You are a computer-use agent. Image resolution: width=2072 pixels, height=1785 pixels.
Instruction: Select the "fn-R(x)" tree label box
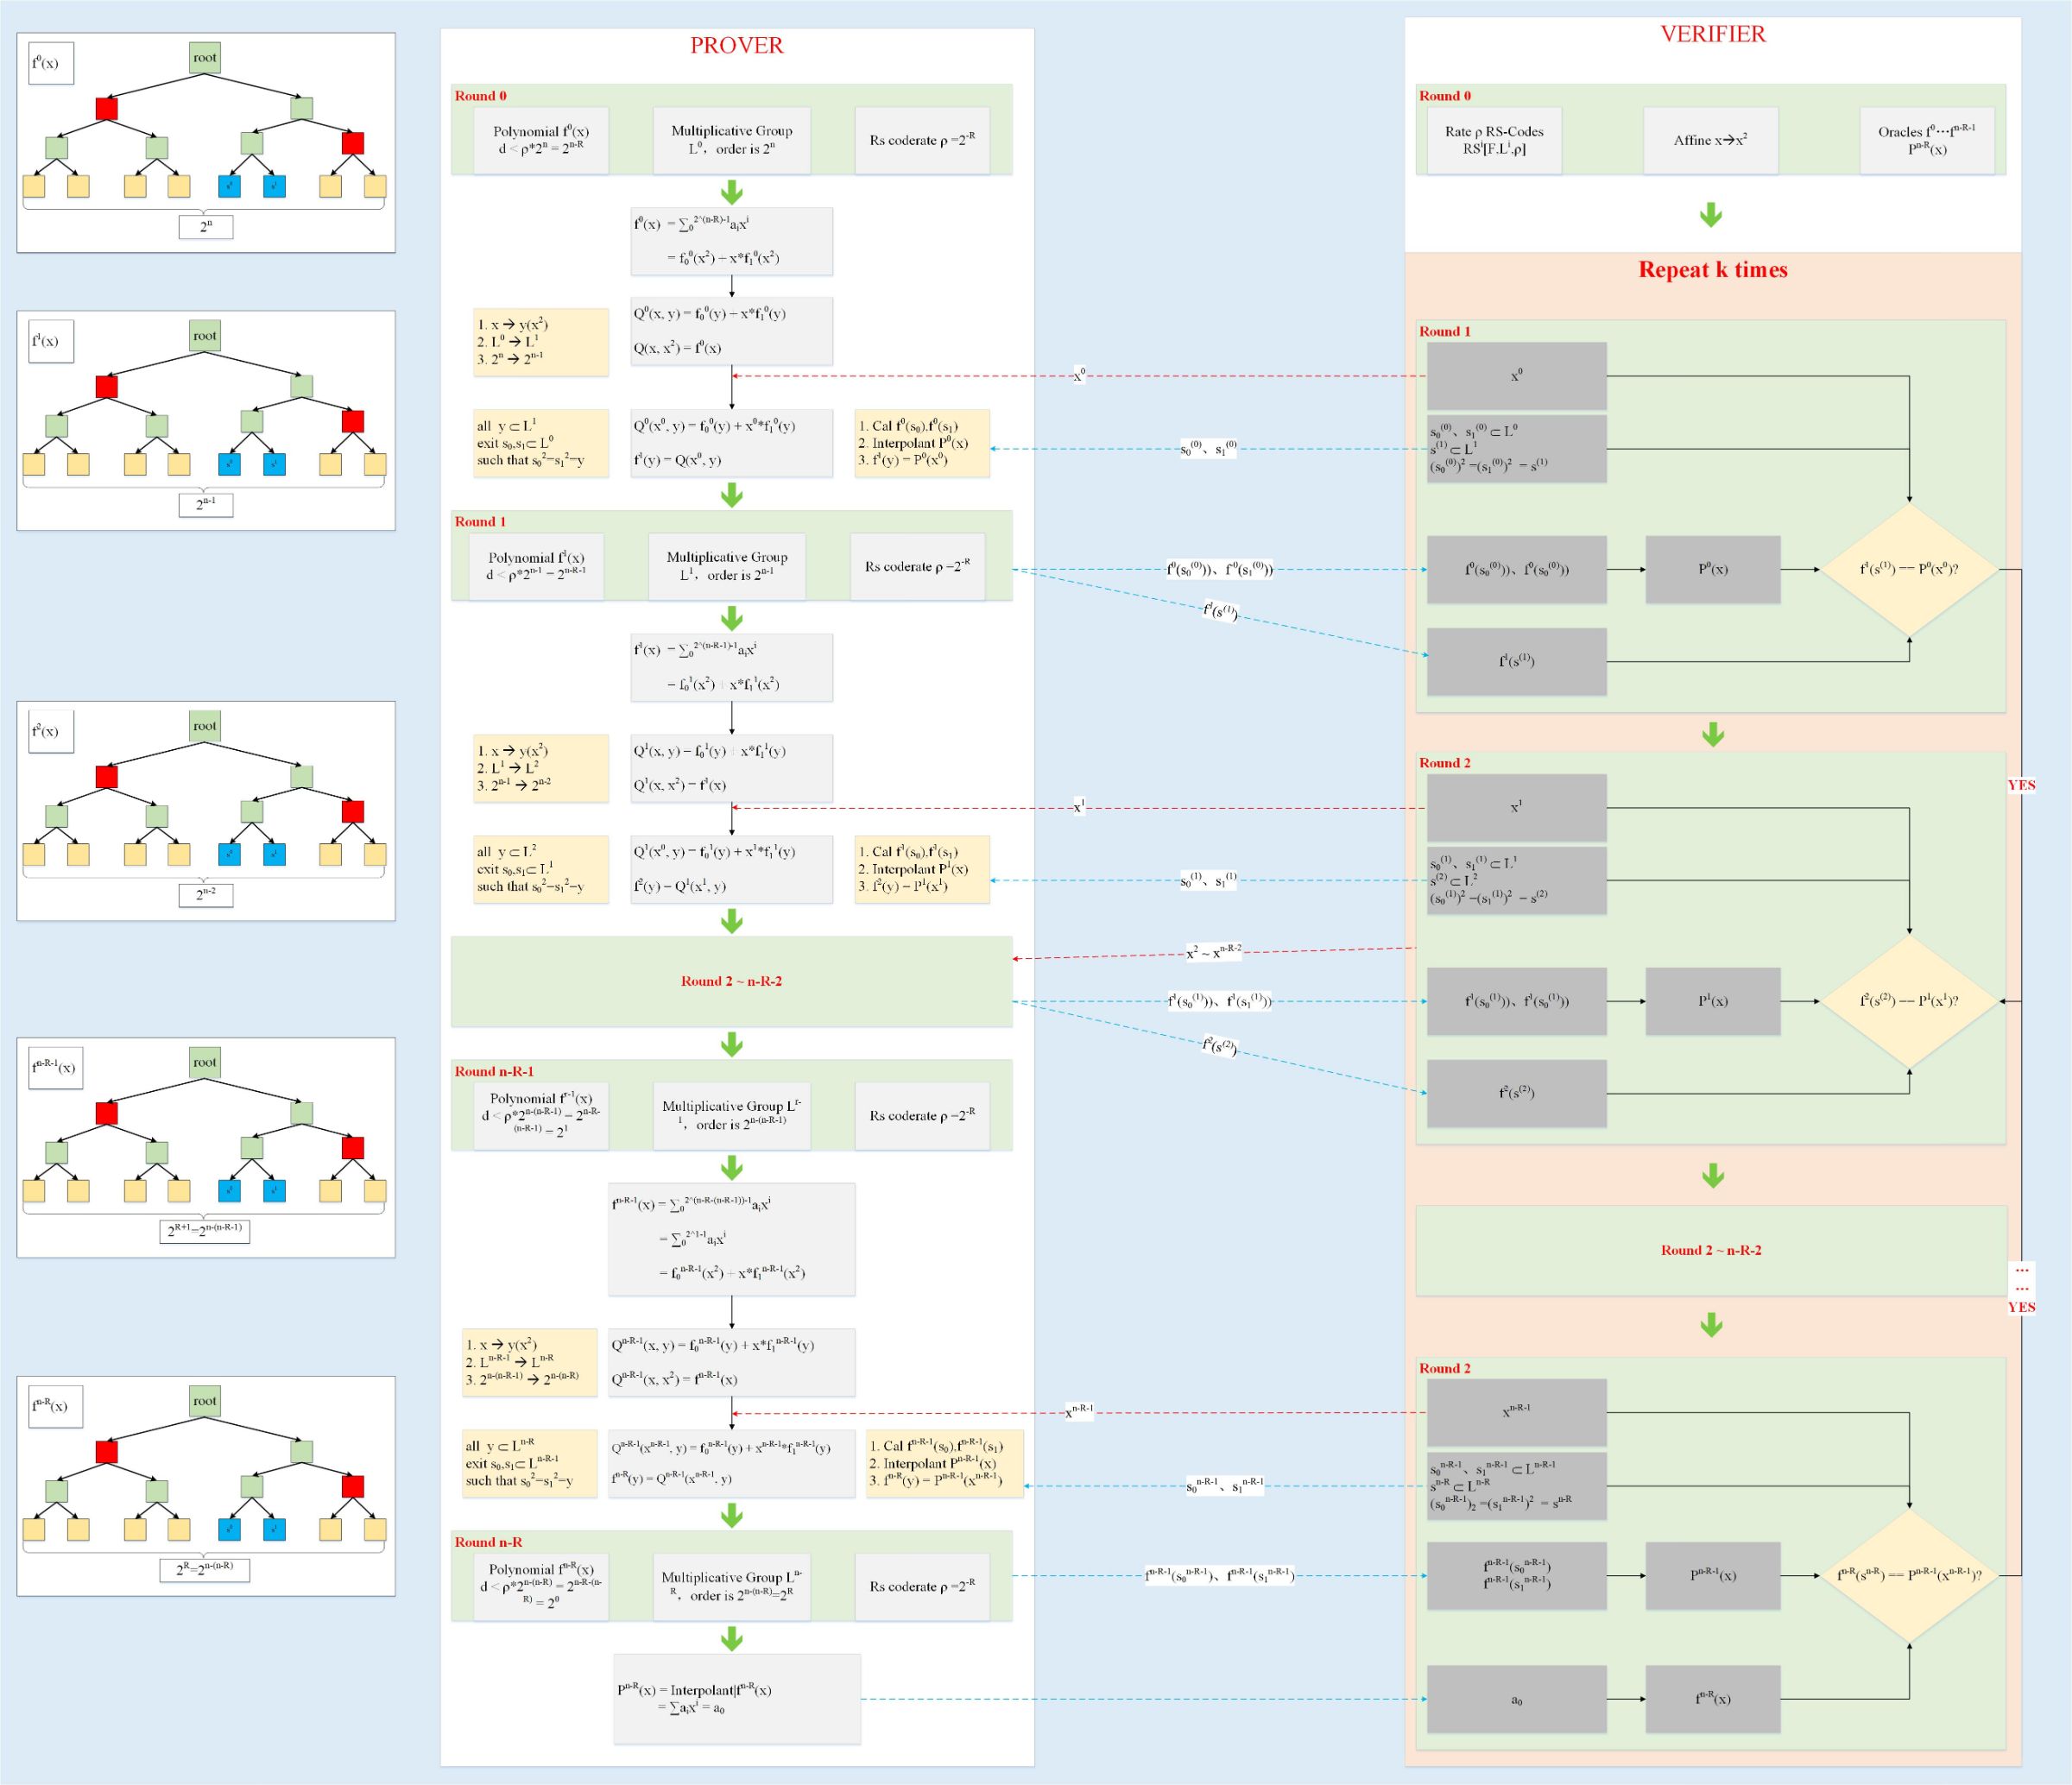(55, 1407)
